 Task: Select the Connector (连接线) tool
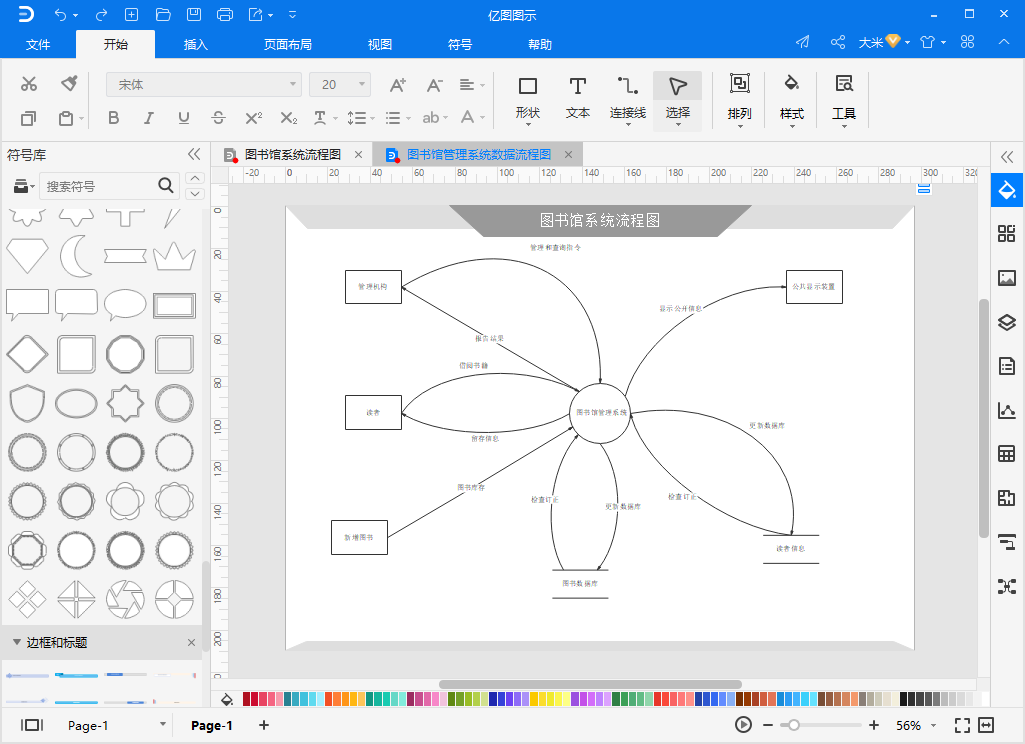point(628,99)
